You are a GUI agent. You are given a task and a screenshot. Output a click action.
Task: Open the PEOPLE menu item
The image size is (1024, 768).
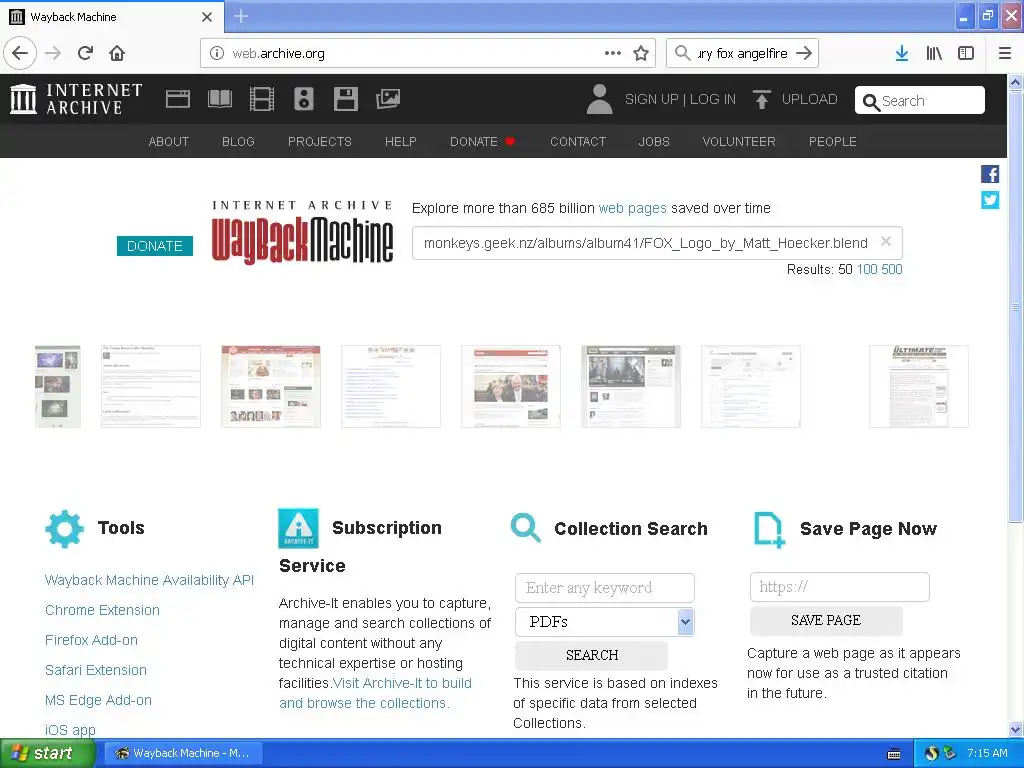833,142
